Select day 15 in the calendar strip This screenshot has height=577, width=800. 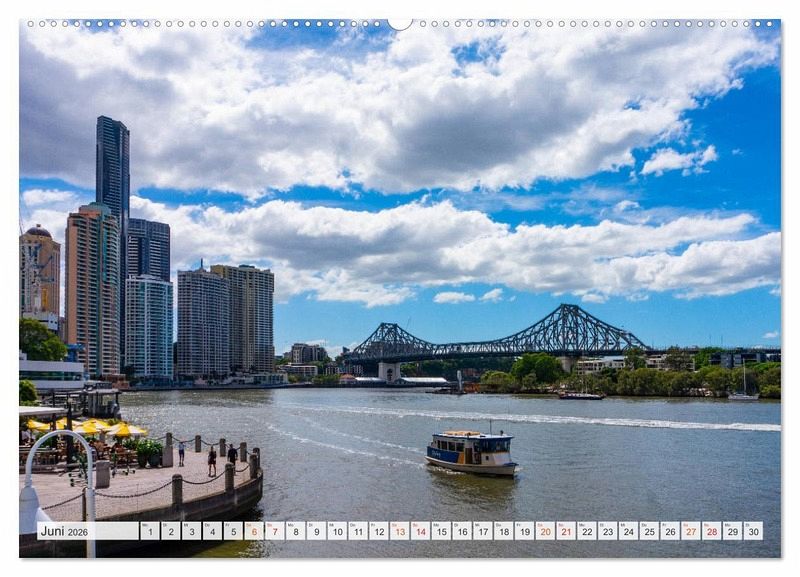point(441,531)
